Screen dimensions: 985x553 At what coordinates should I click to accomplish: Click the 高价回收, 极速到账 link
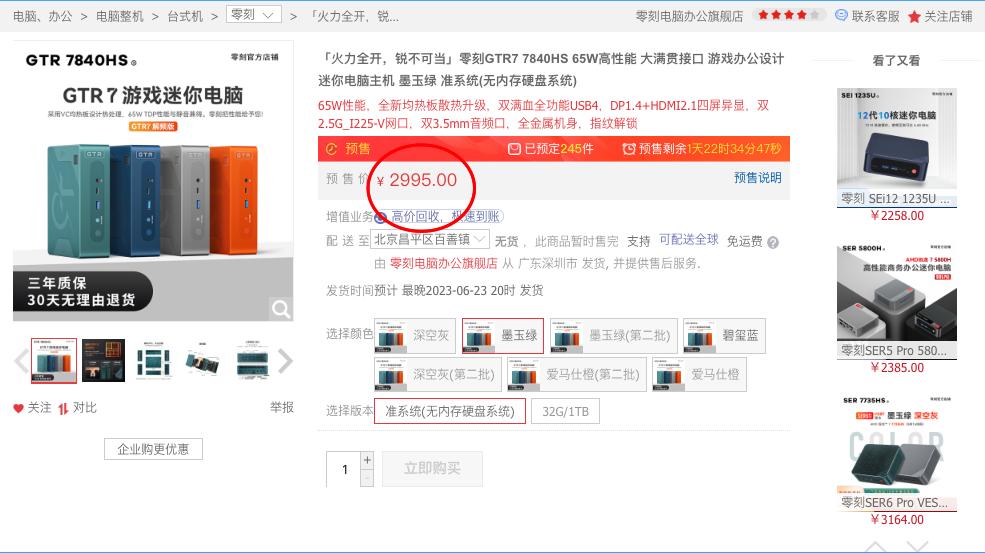point(445,217)
